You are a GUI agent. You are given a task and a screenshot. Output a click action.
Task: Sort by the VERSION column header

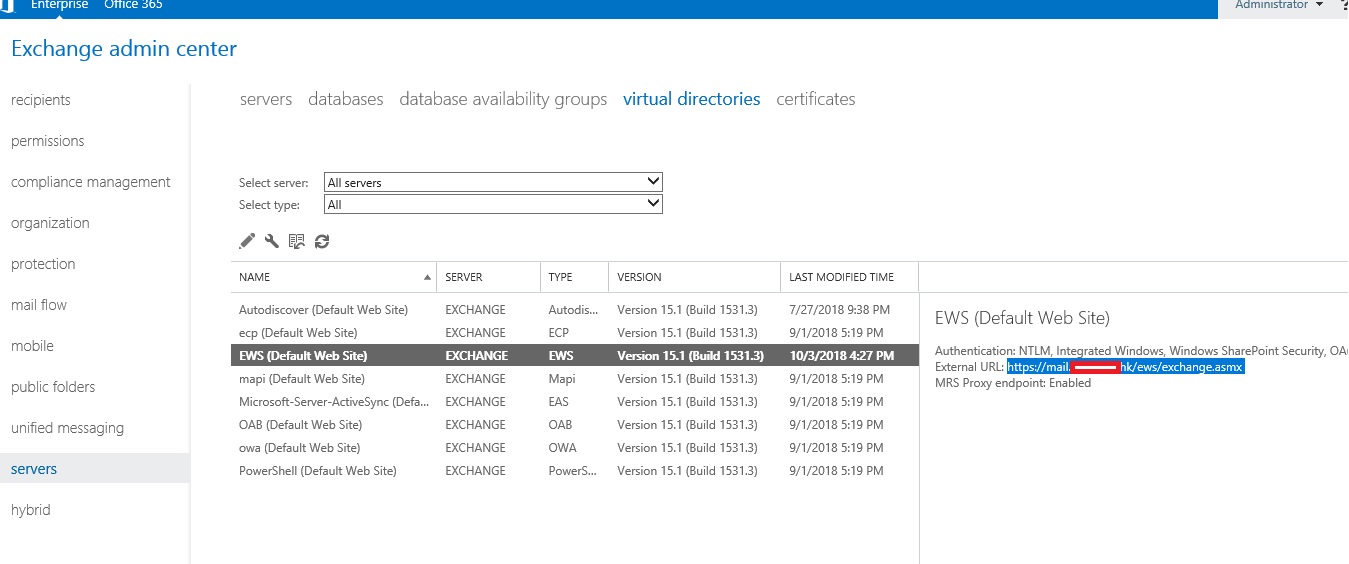coord(694,277)
